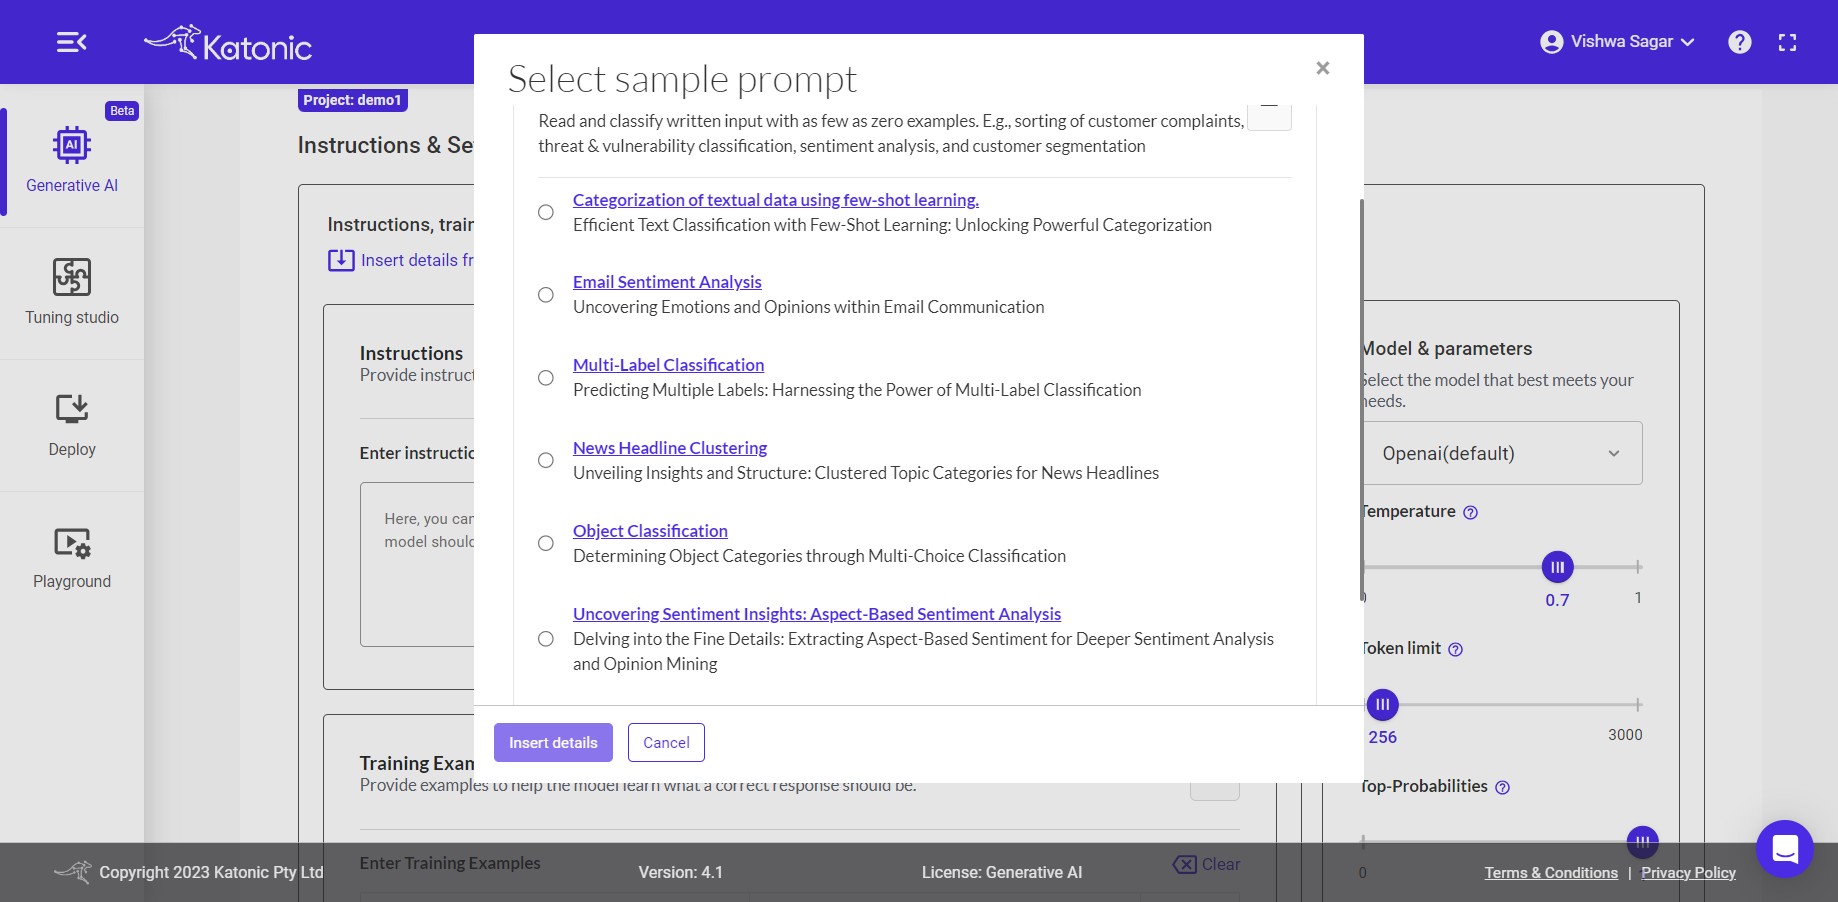The image size is (1838, 902).
Task: Click the Version: 4.1 footer text
Action: pyautogui.click(x=681, y=873)
